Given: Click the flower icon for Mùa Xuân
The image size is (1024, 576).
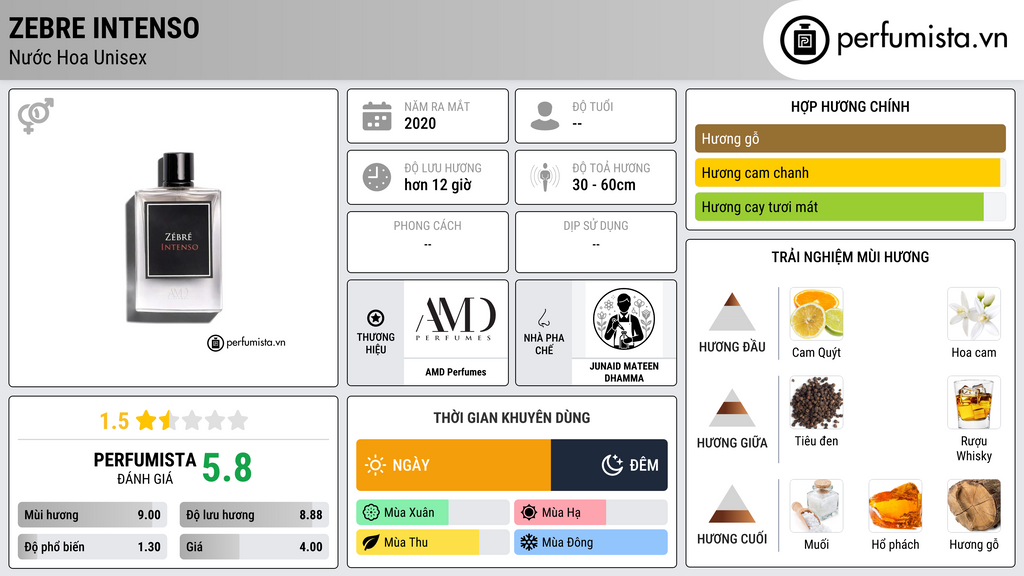Looking at the screenshot, I should pos(370,513).
